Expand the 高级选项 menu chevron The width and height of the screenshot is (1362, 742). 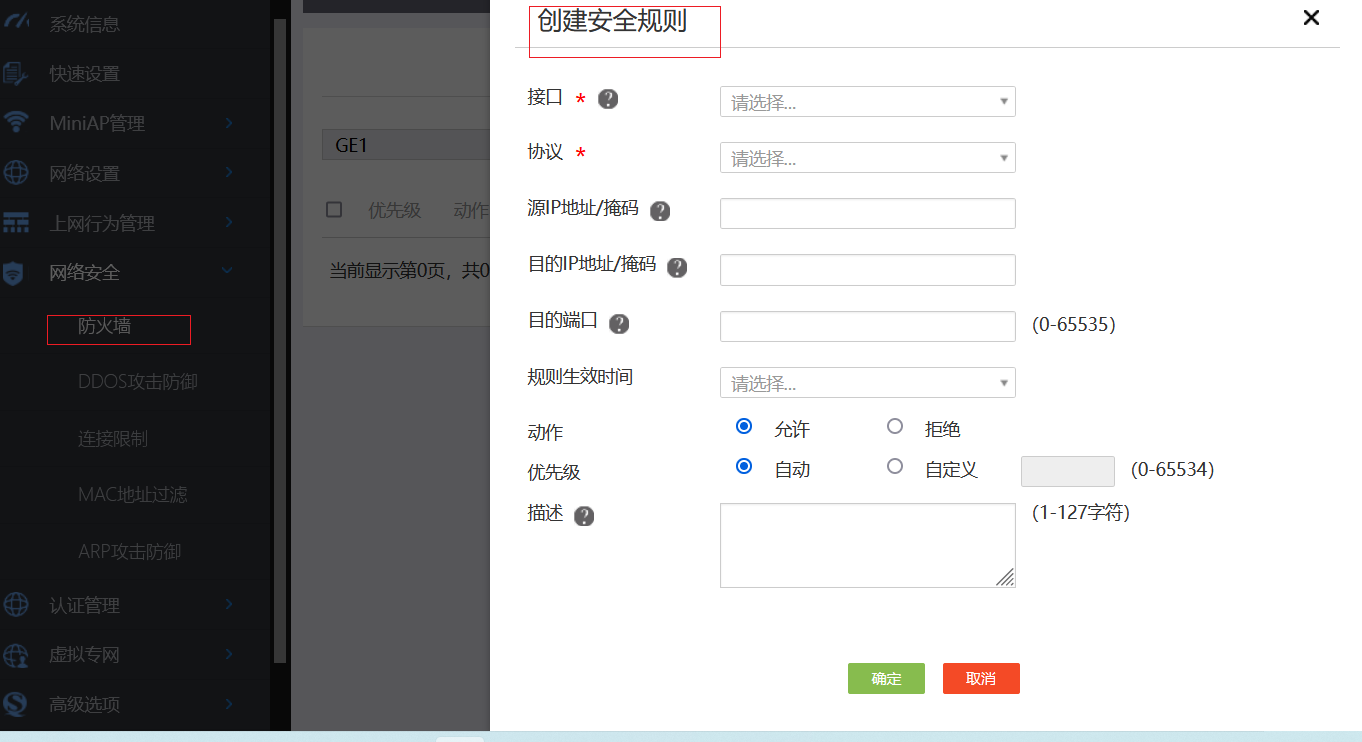tap(229, 704)
